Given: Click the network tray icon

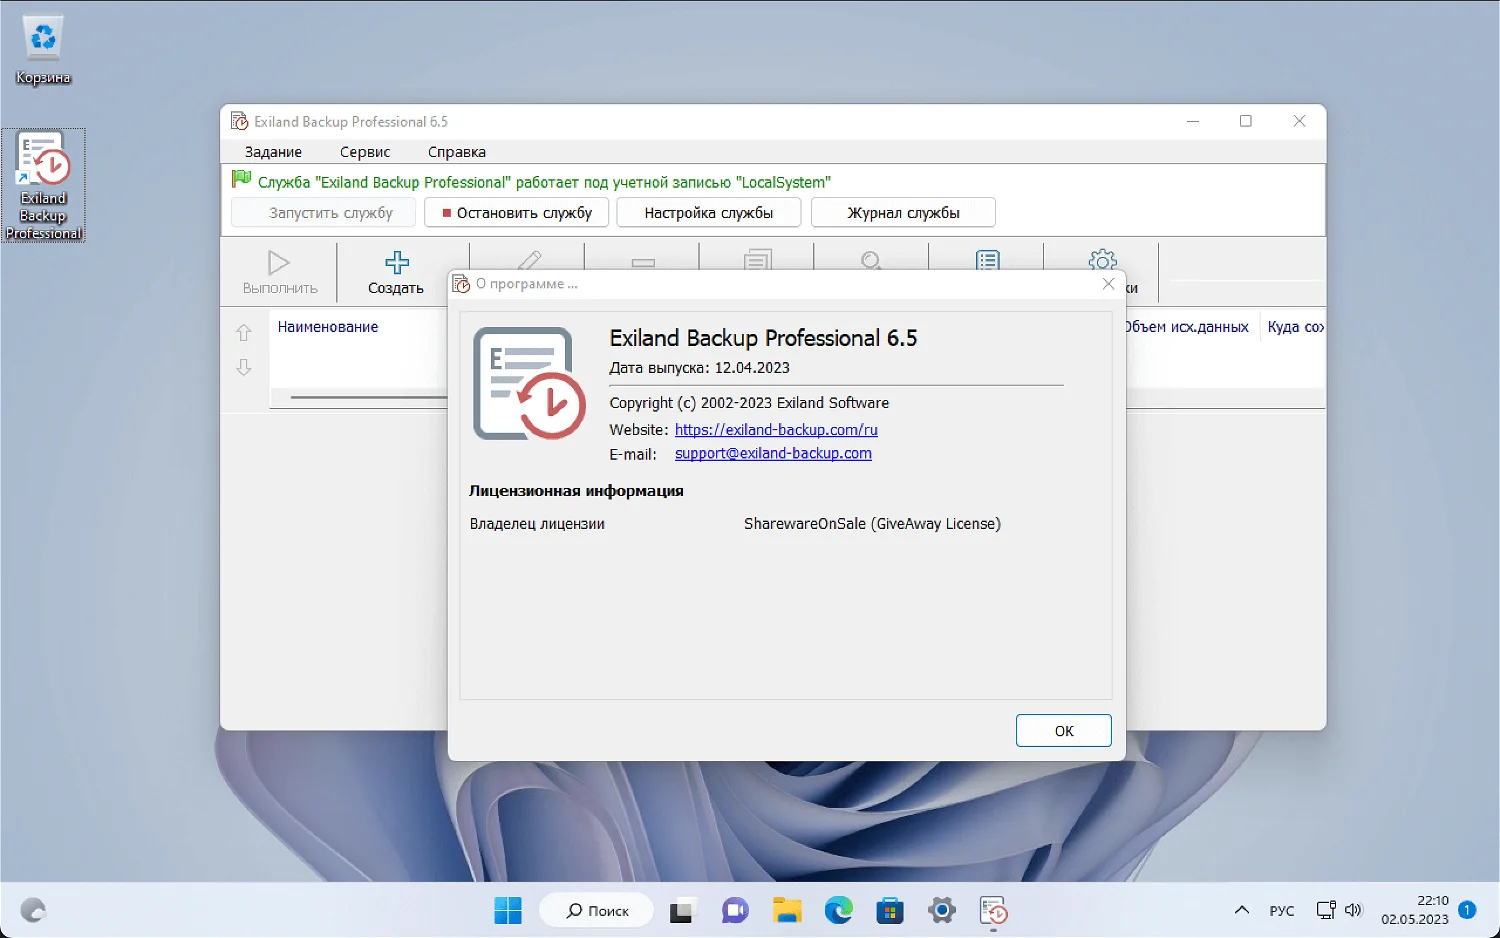Looking at the screenshot, I should tap(1326, 910).
